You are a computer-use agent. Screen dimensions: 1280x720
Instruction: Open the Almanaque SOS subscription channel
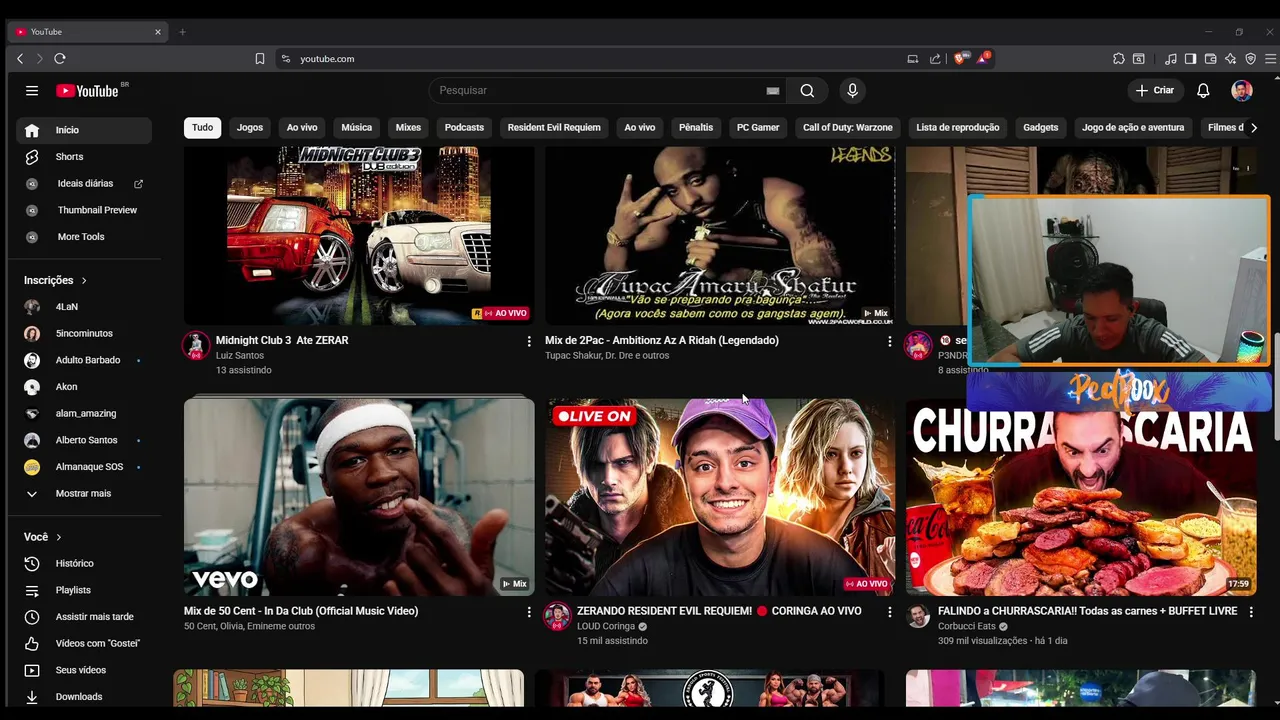pos(84,467)
